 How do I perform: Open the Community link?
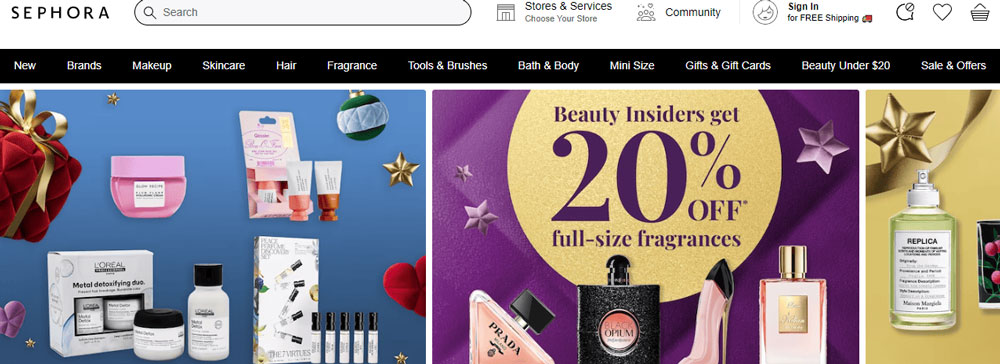pos(693,12)
